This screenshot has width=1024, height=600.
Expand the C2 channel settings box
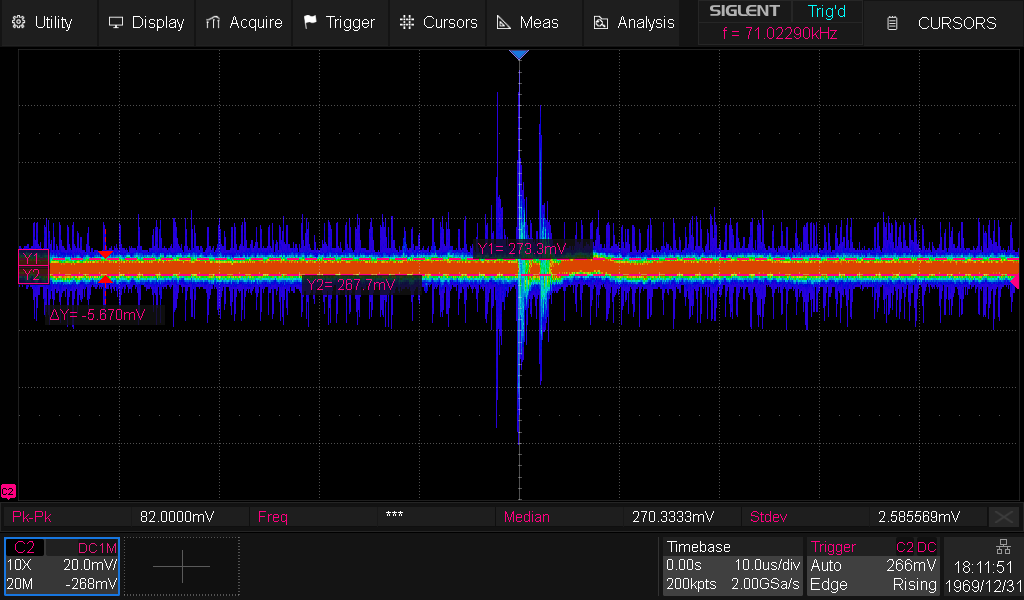(x=62, y=566)
